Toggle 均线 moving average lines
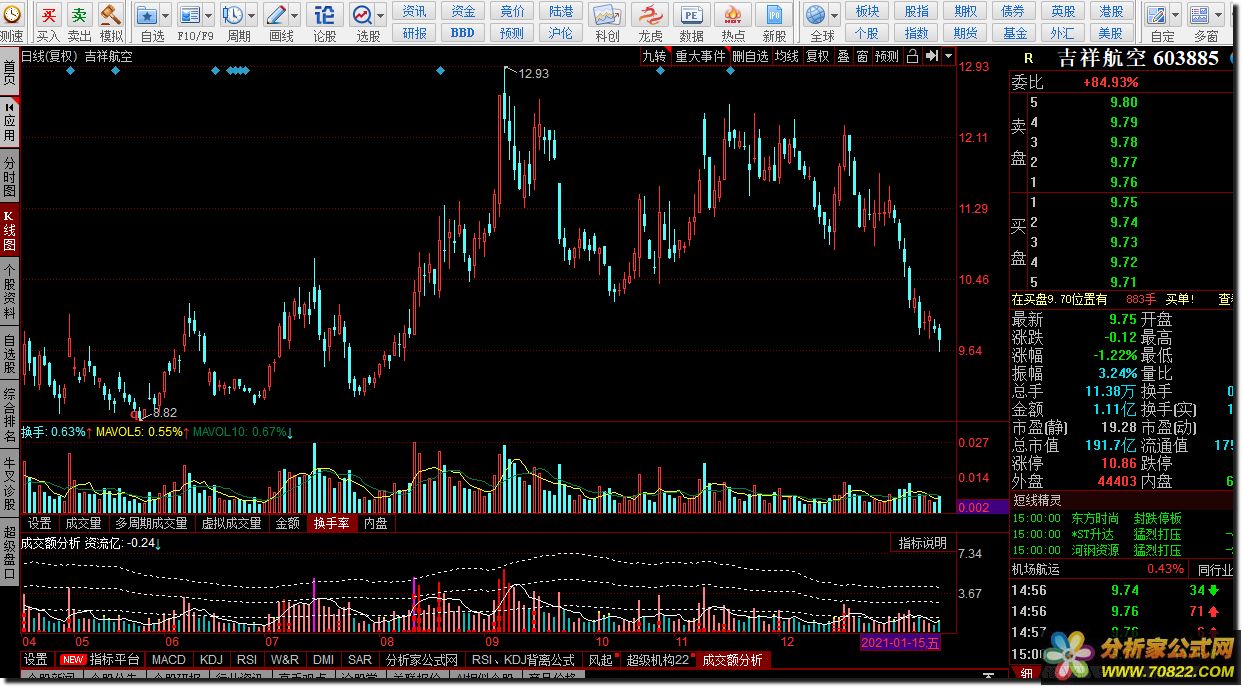Image resolution: width=1243 pixels, height=687 pixels. (x=787, y=57)
